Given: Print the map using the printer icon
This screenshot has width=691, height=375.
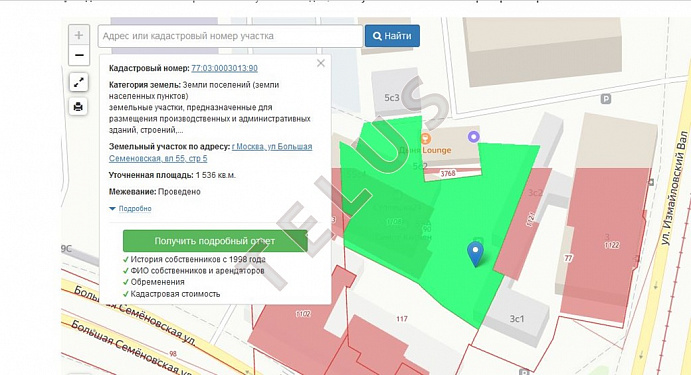Looking at the screenshot, I should click(78, 107).
